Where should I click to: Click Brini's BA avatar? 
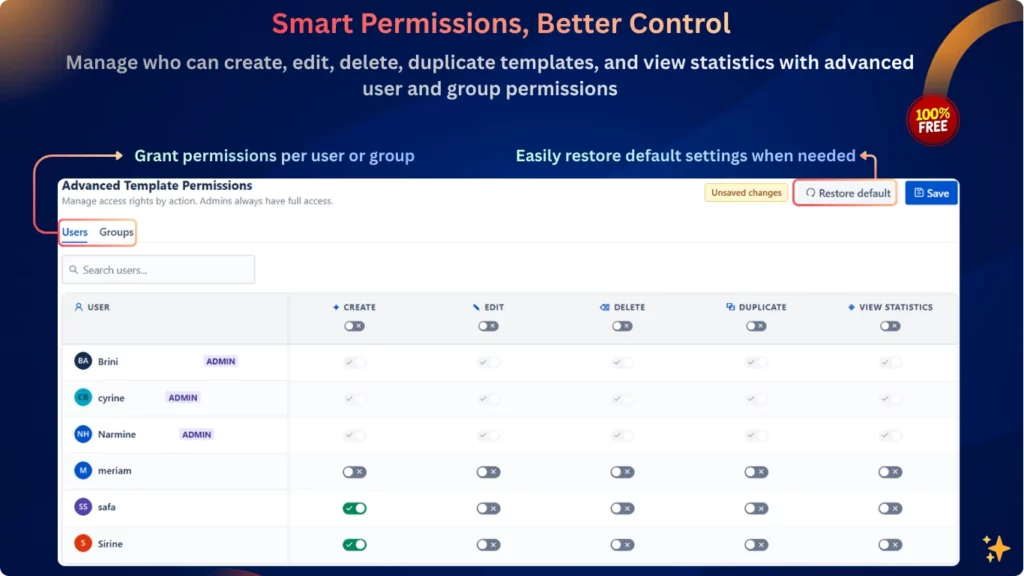coord(83,360)
